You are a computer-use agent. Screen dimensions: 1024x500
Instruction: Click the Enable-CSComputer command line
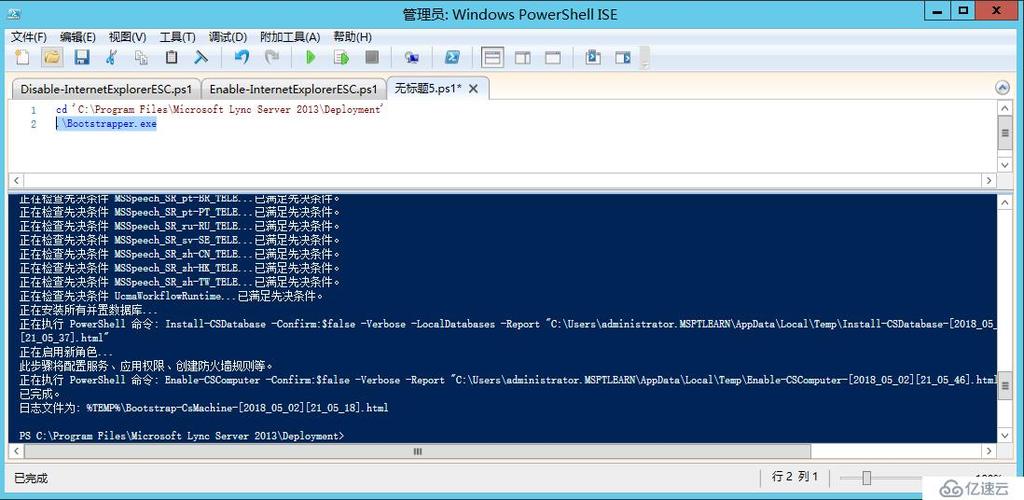507,380
